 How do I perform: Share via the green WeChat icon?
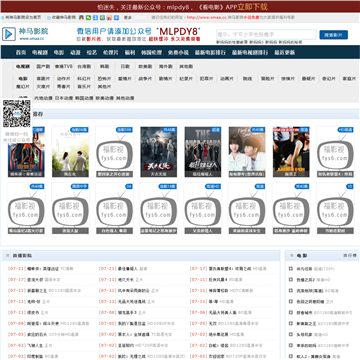pos(88,17)
